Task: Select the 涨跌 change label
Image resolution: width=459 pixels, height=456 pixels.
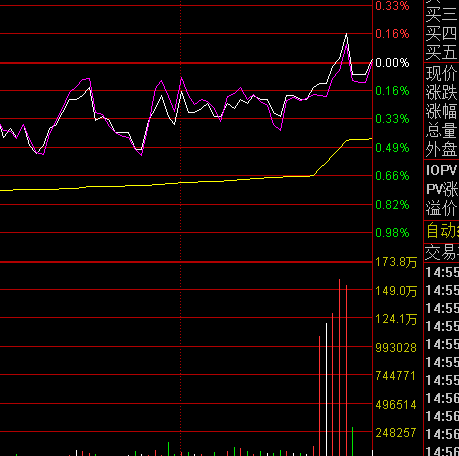Action: tap(441, 92)
